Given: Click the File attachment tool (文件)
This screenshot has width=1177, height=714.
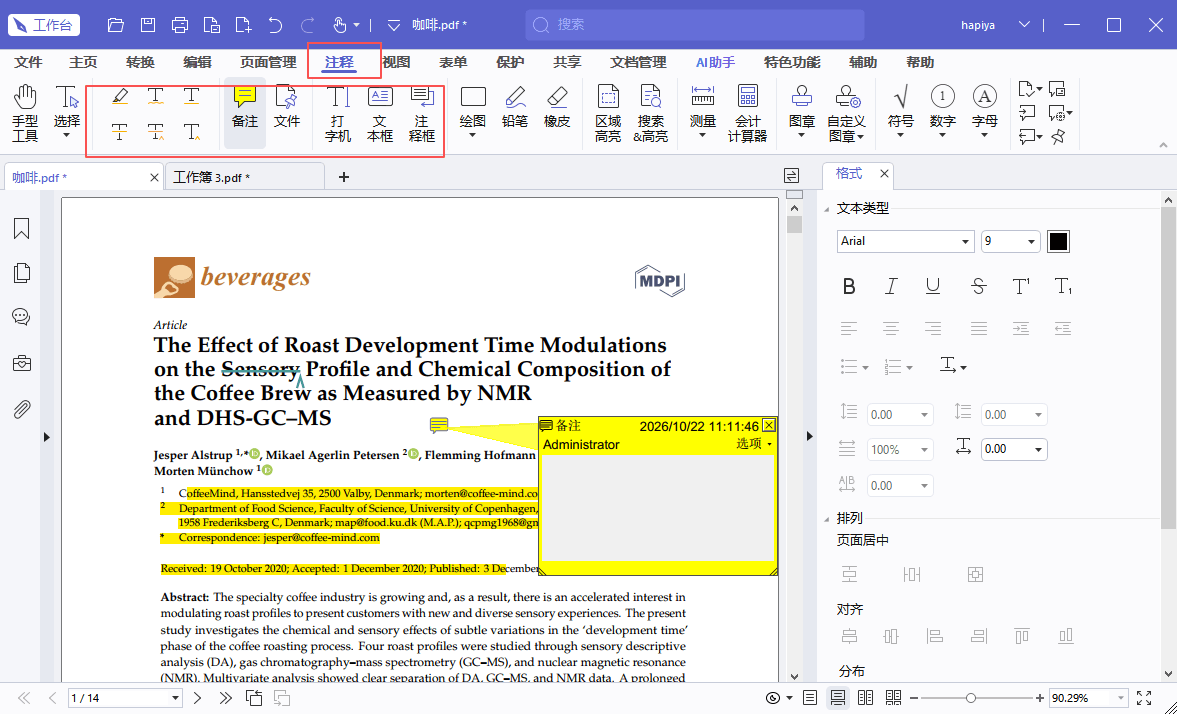Looking at the screenshot, I should (287, 107).
